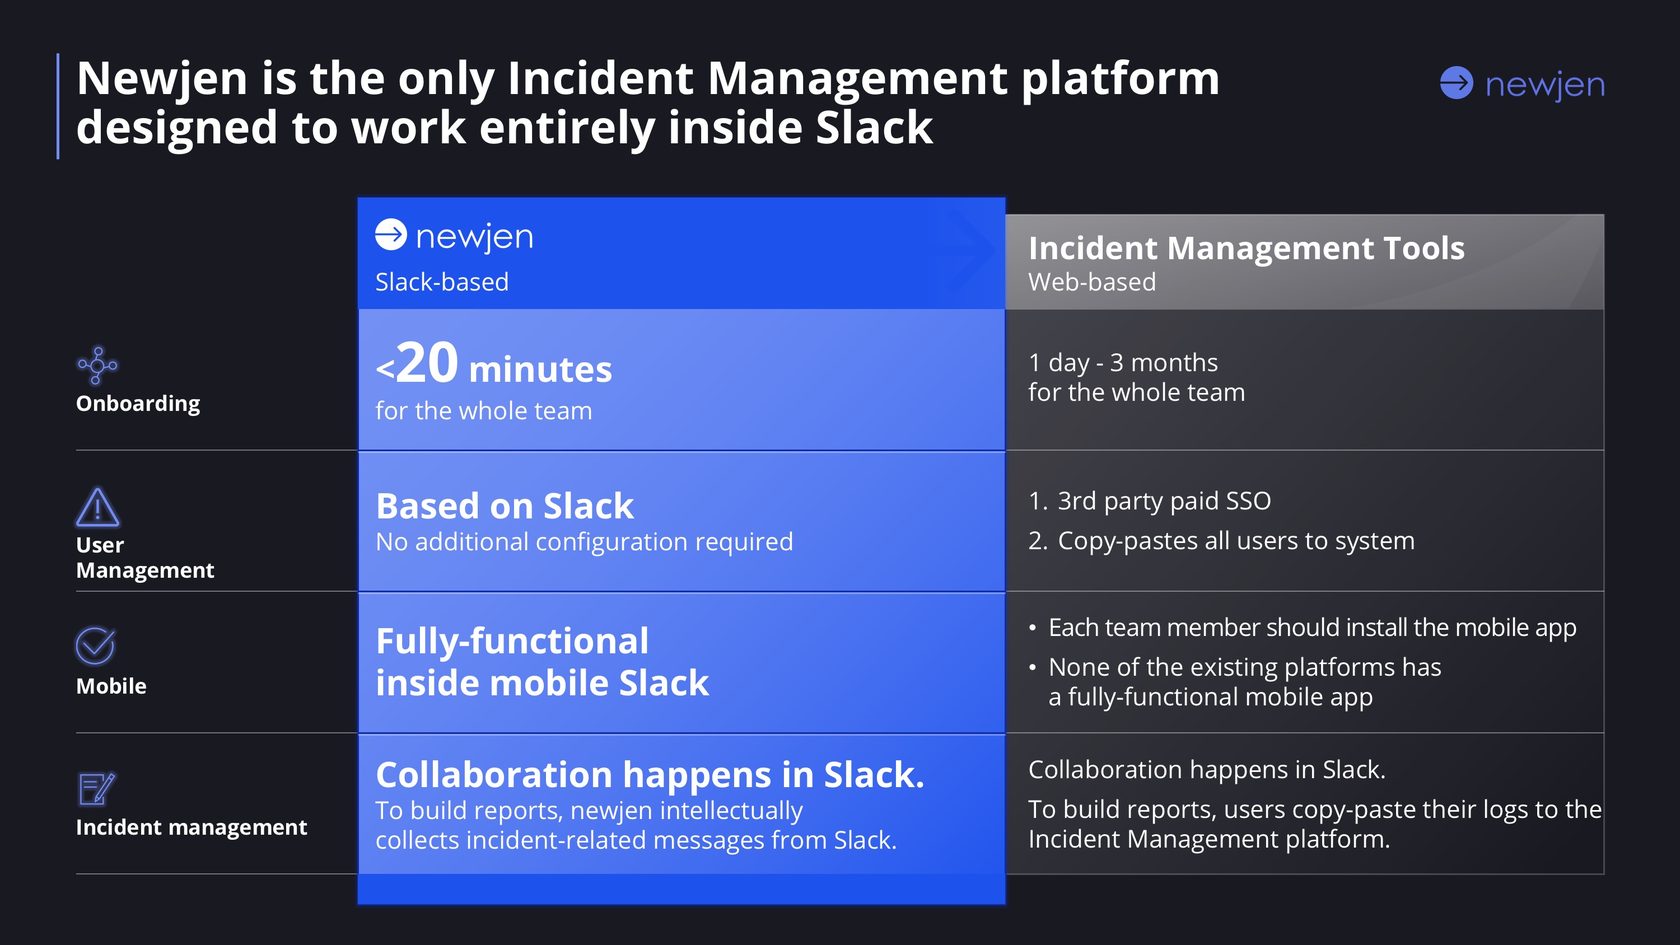Click the Mobile checkmark circle icon
The width and height of the screenshot is (1680, 945).
click(x=96, y=646)
